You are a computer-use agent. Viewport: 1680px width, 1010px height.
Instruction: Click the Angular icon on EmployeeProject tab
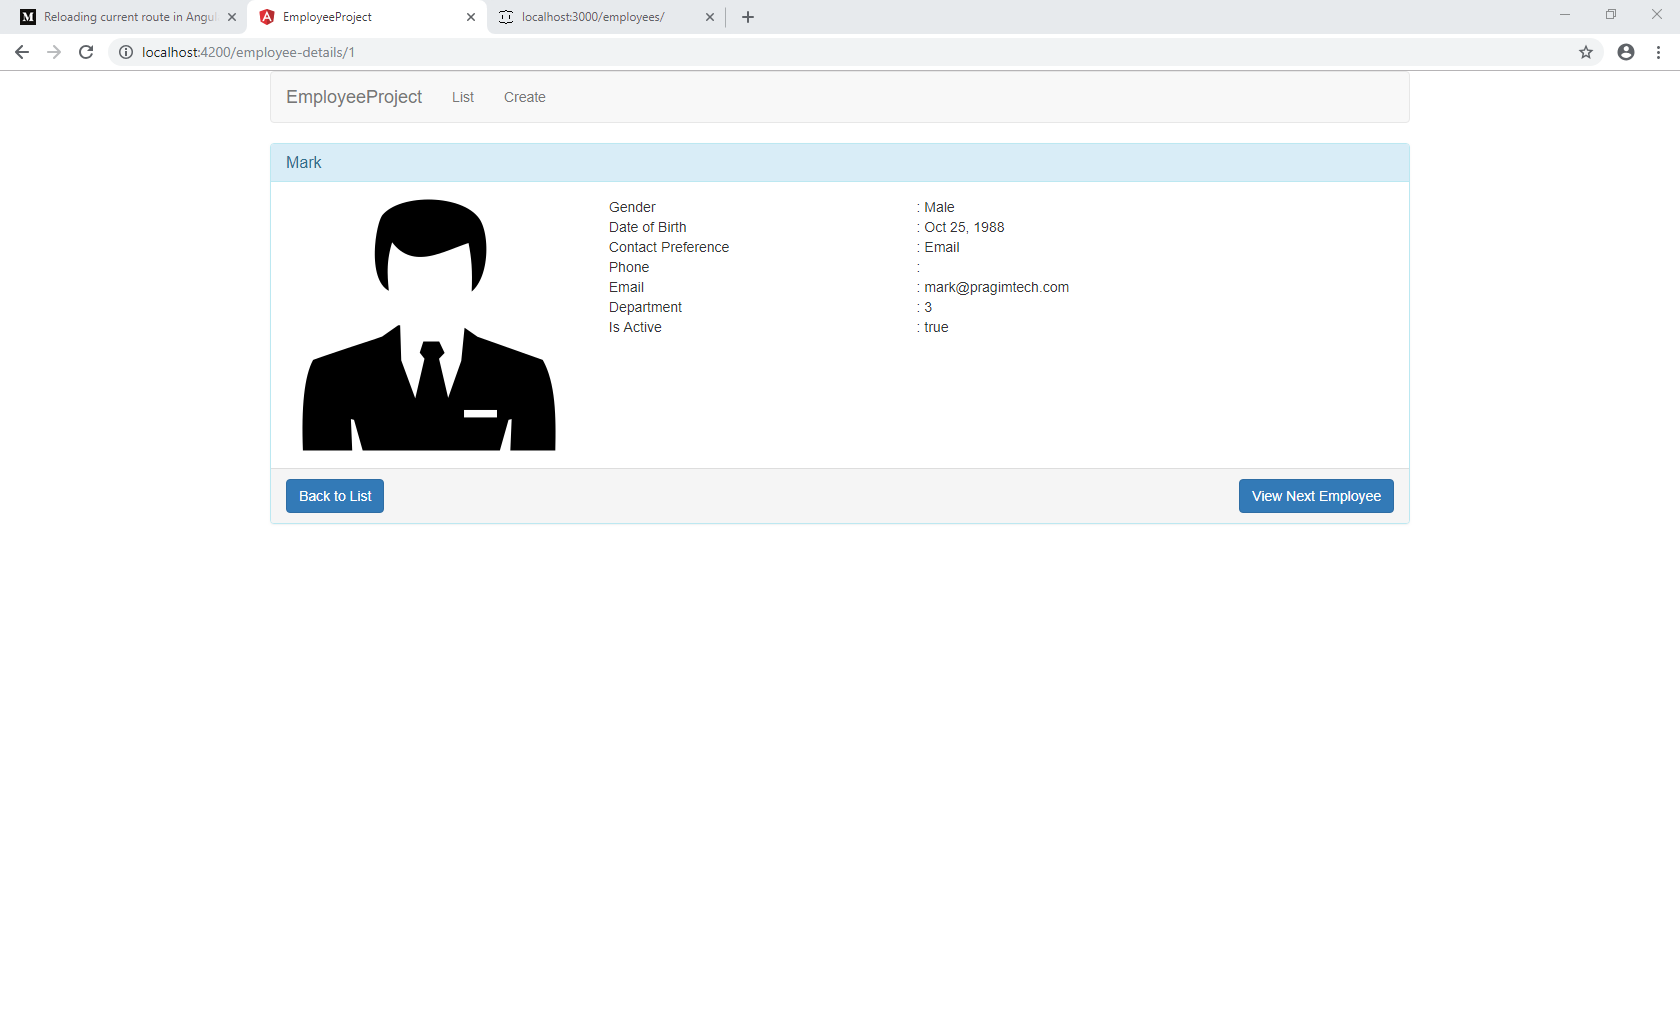pos(267,16)
